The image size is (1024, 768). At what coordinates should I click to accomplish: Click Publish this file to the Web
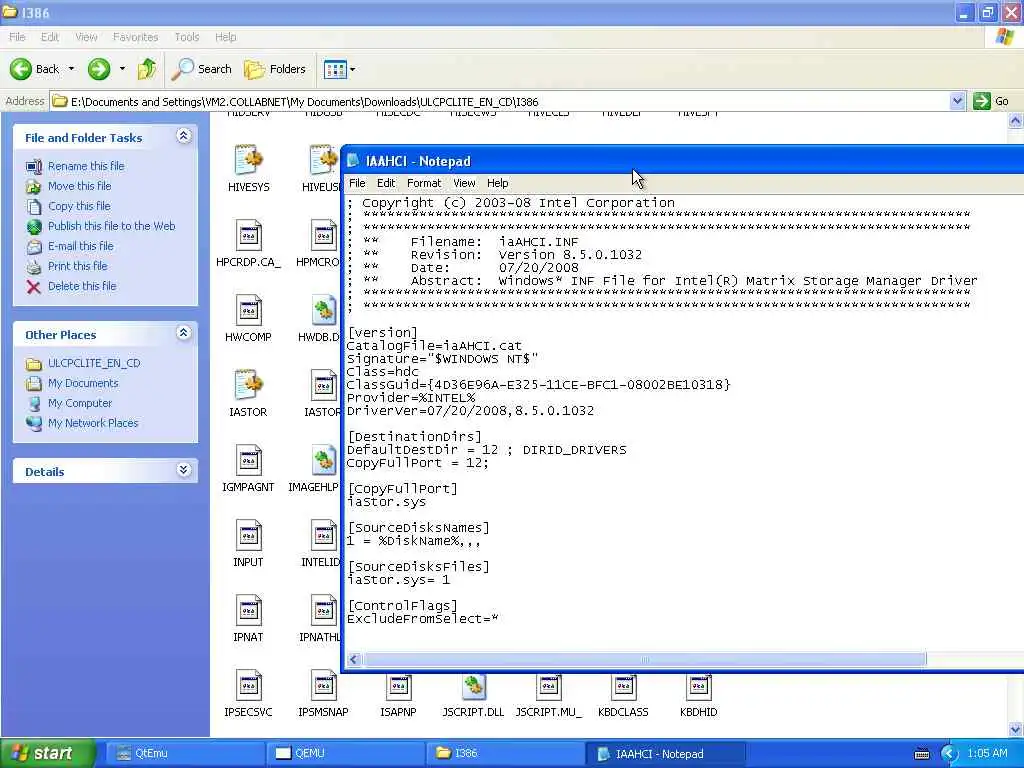coord(112,226)
